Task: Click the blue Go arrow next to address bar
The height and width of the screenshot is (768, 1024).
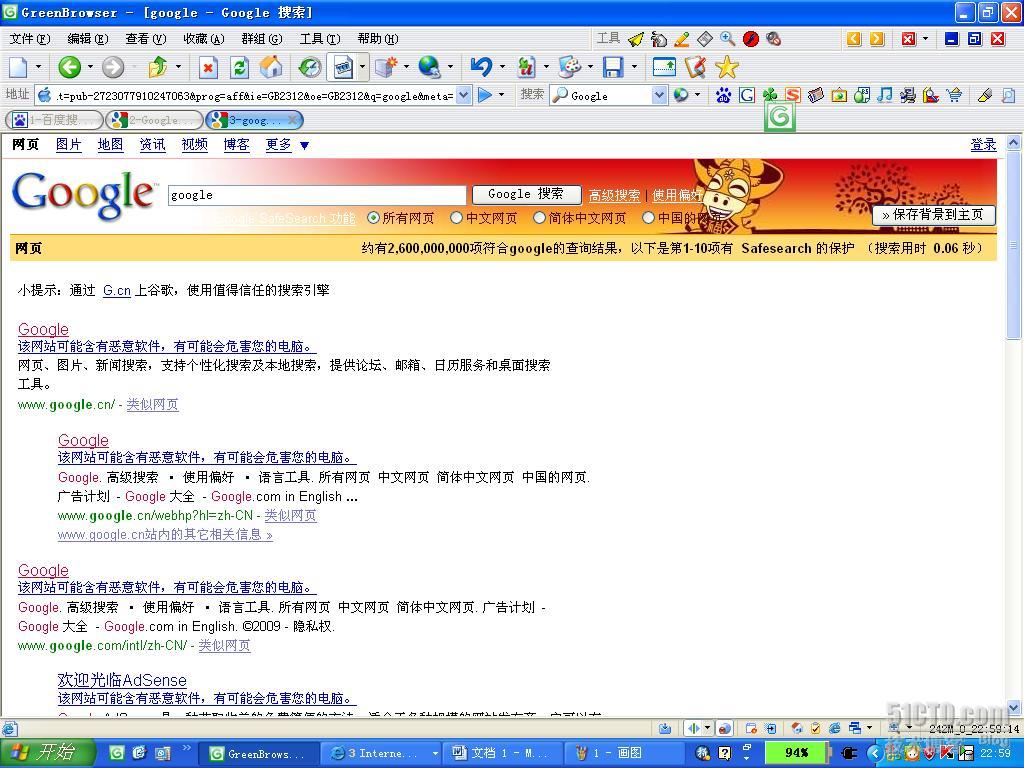Action: (x=485, y=95)
